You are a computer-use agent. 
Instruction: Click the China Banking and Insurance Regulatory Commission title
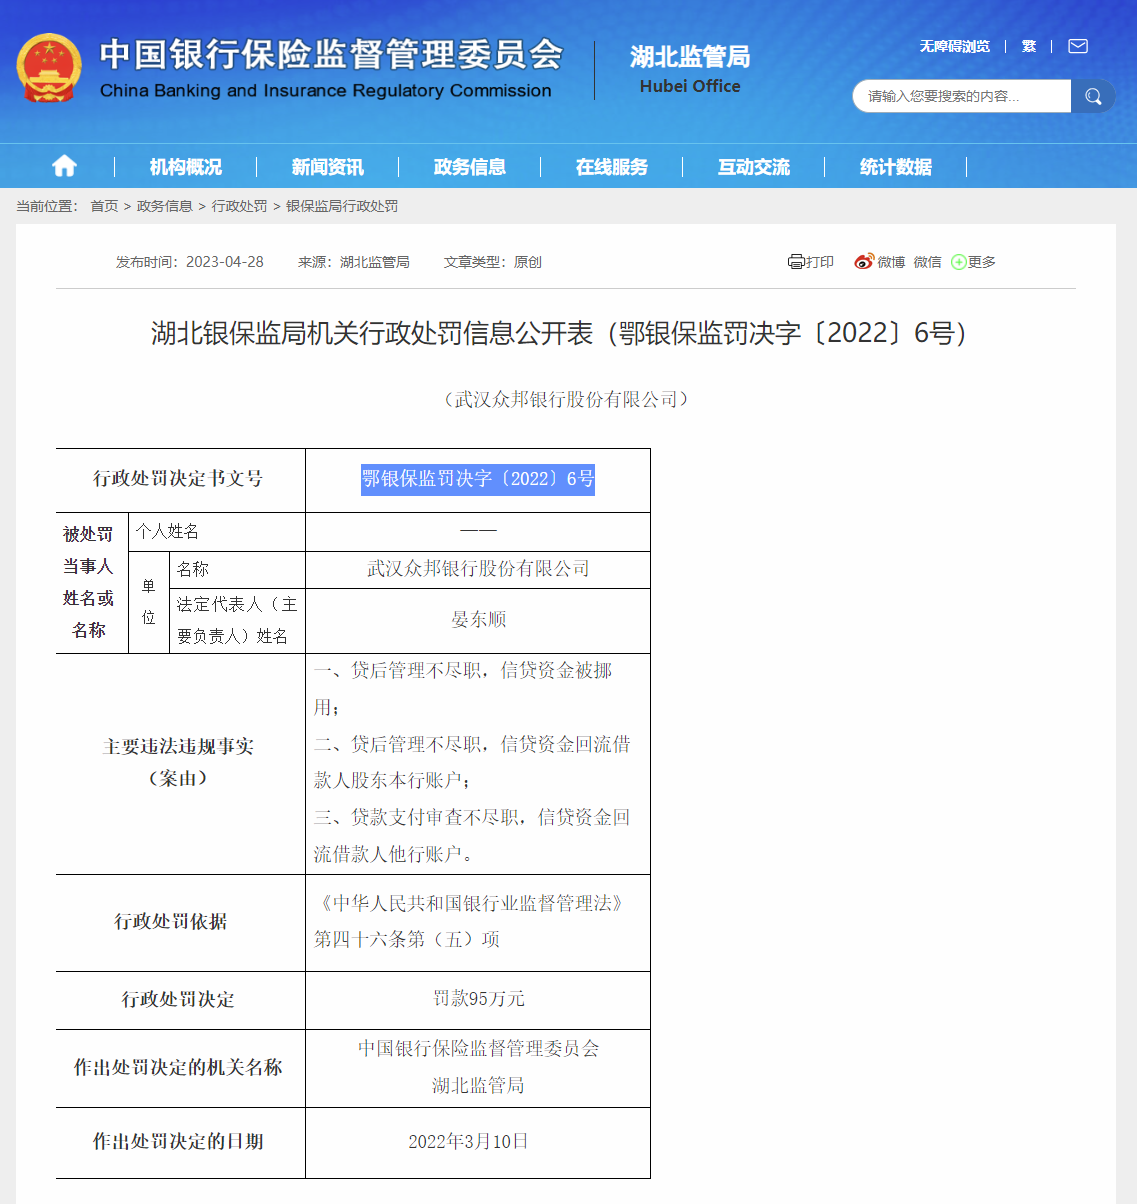pos(330,68)
